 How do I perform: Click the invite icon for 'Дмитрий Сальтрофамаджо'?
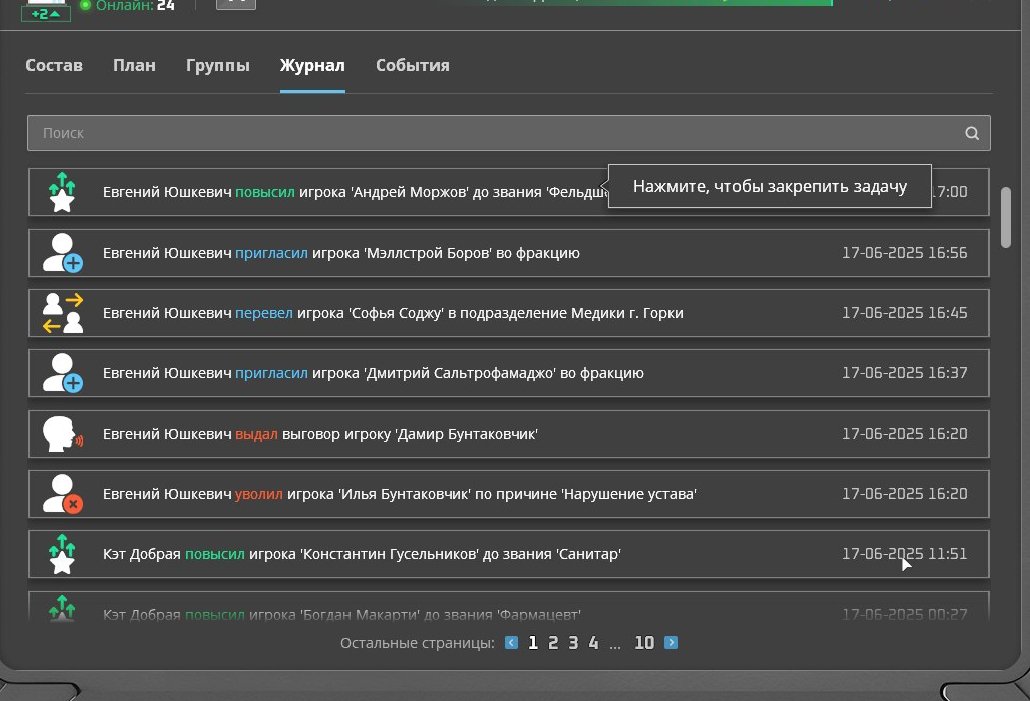coord(62,373)
